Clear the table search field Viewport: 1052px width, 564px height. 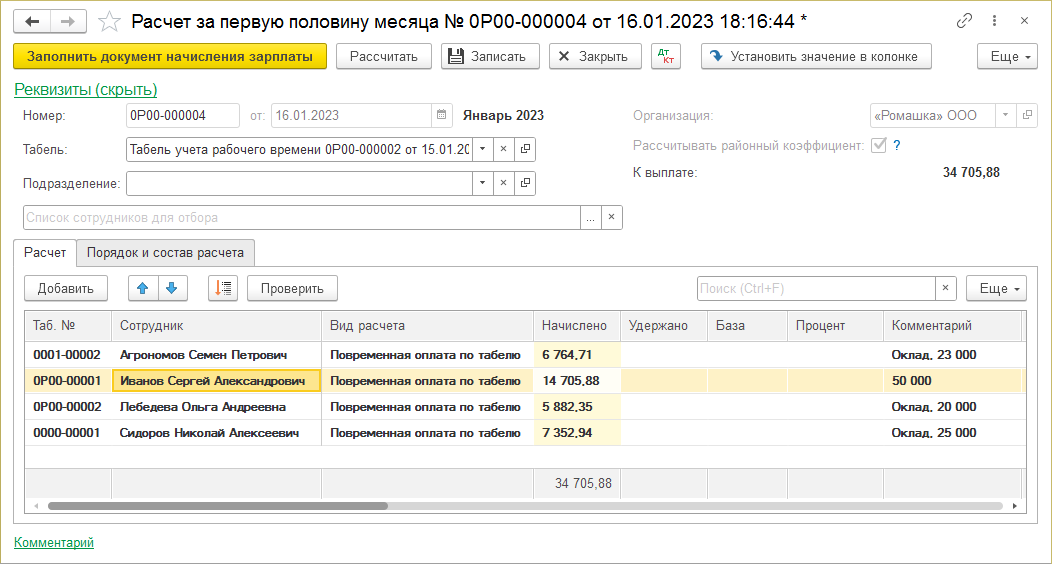click(x=945, y=288)
